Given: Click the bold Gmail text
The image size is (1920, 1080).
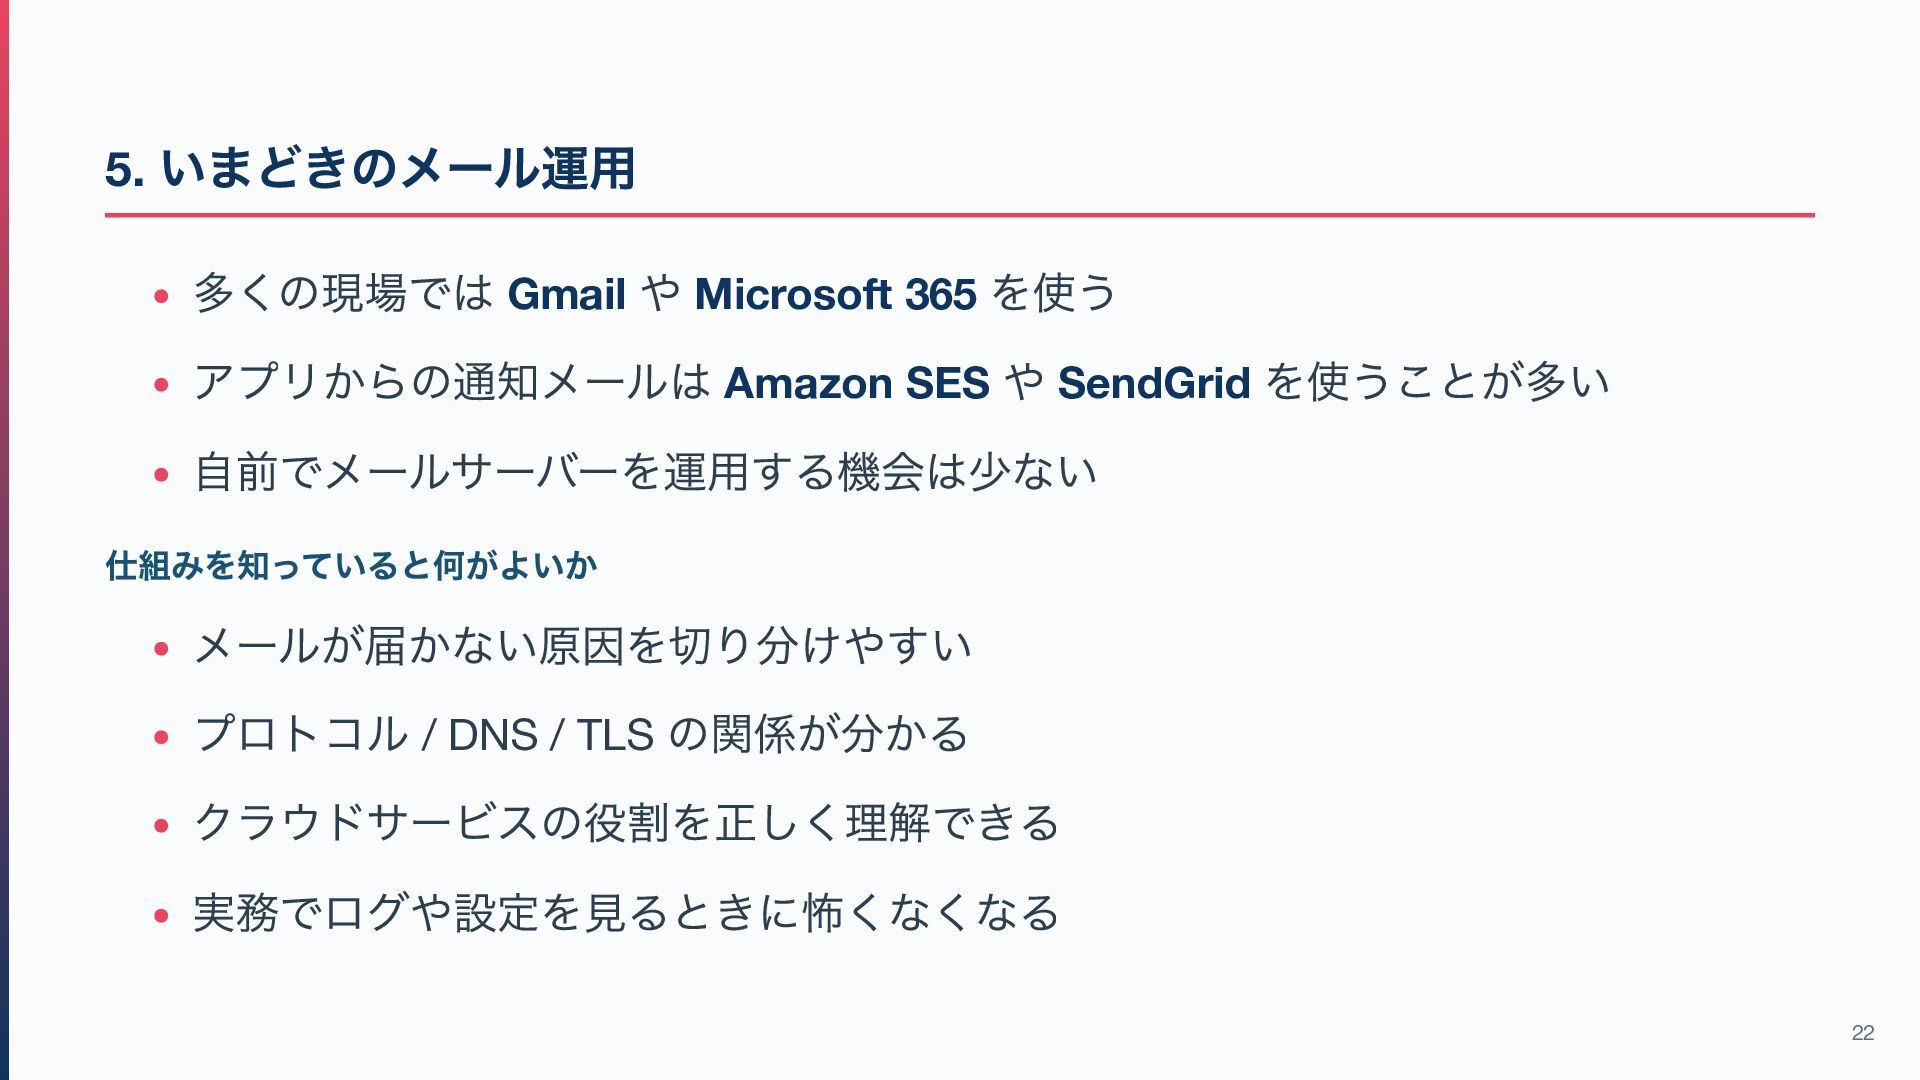Looking at the screenshot, I should (x=566, y=294).
